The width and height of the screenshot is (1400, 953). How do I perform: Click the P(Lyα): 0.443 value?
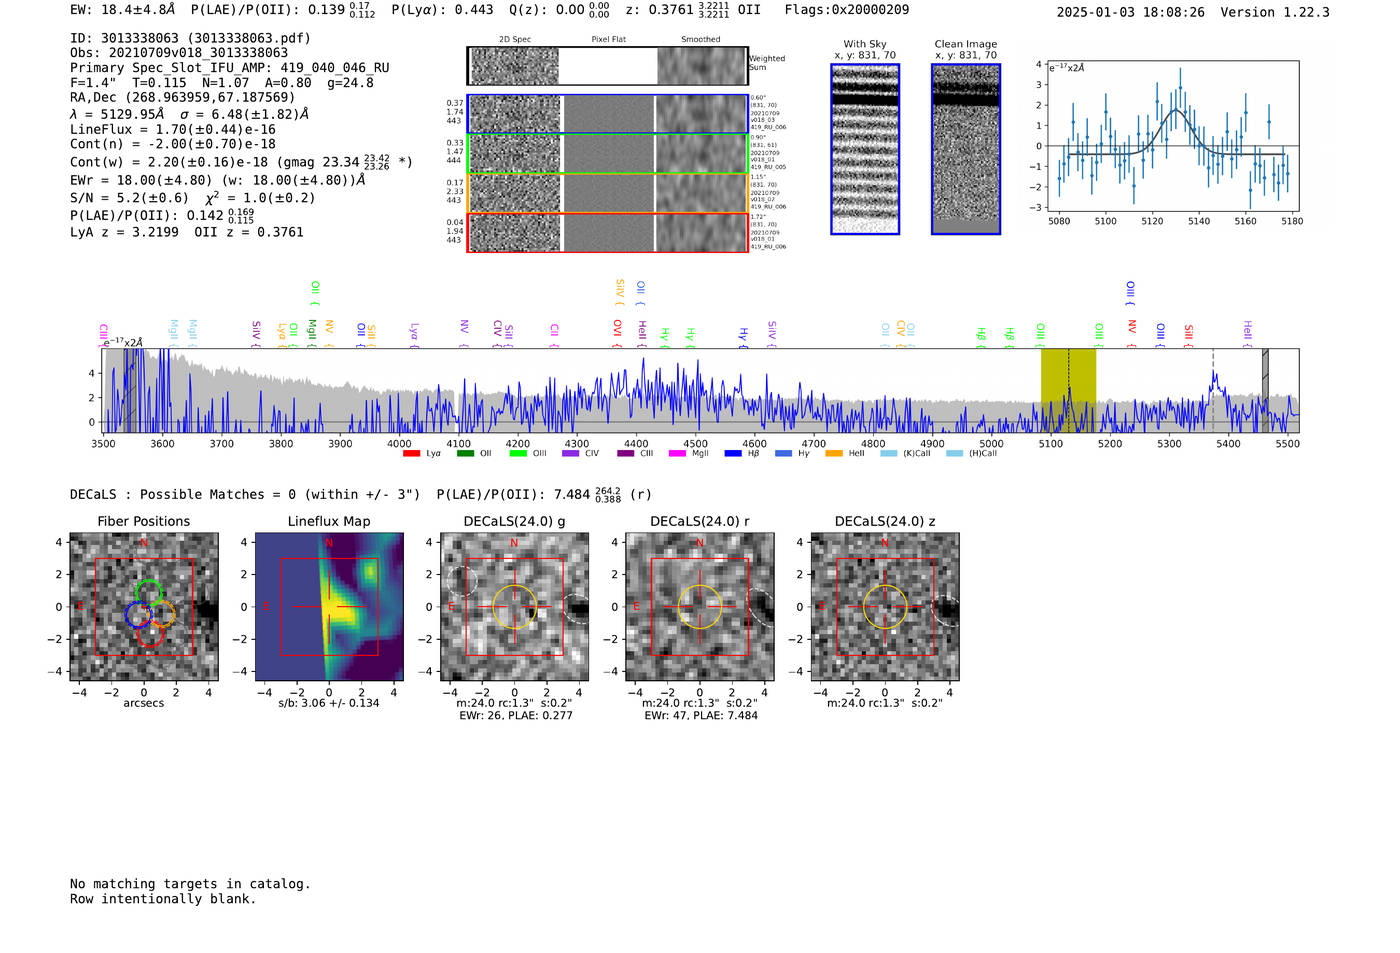click(x=442, y=10)
